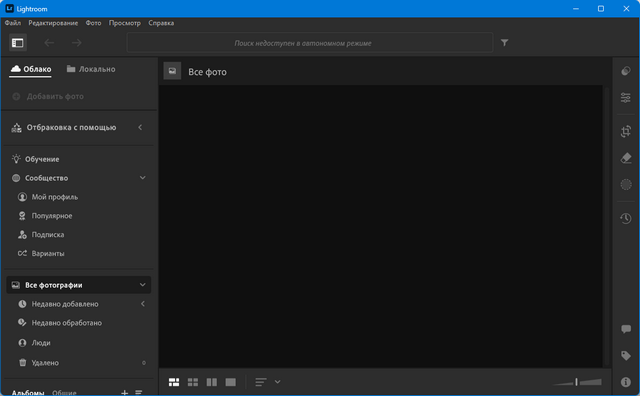The height and width of the screenshot is (396, 640).
Task: Open the Keywords tag icon
Action: tap(626, 356)
